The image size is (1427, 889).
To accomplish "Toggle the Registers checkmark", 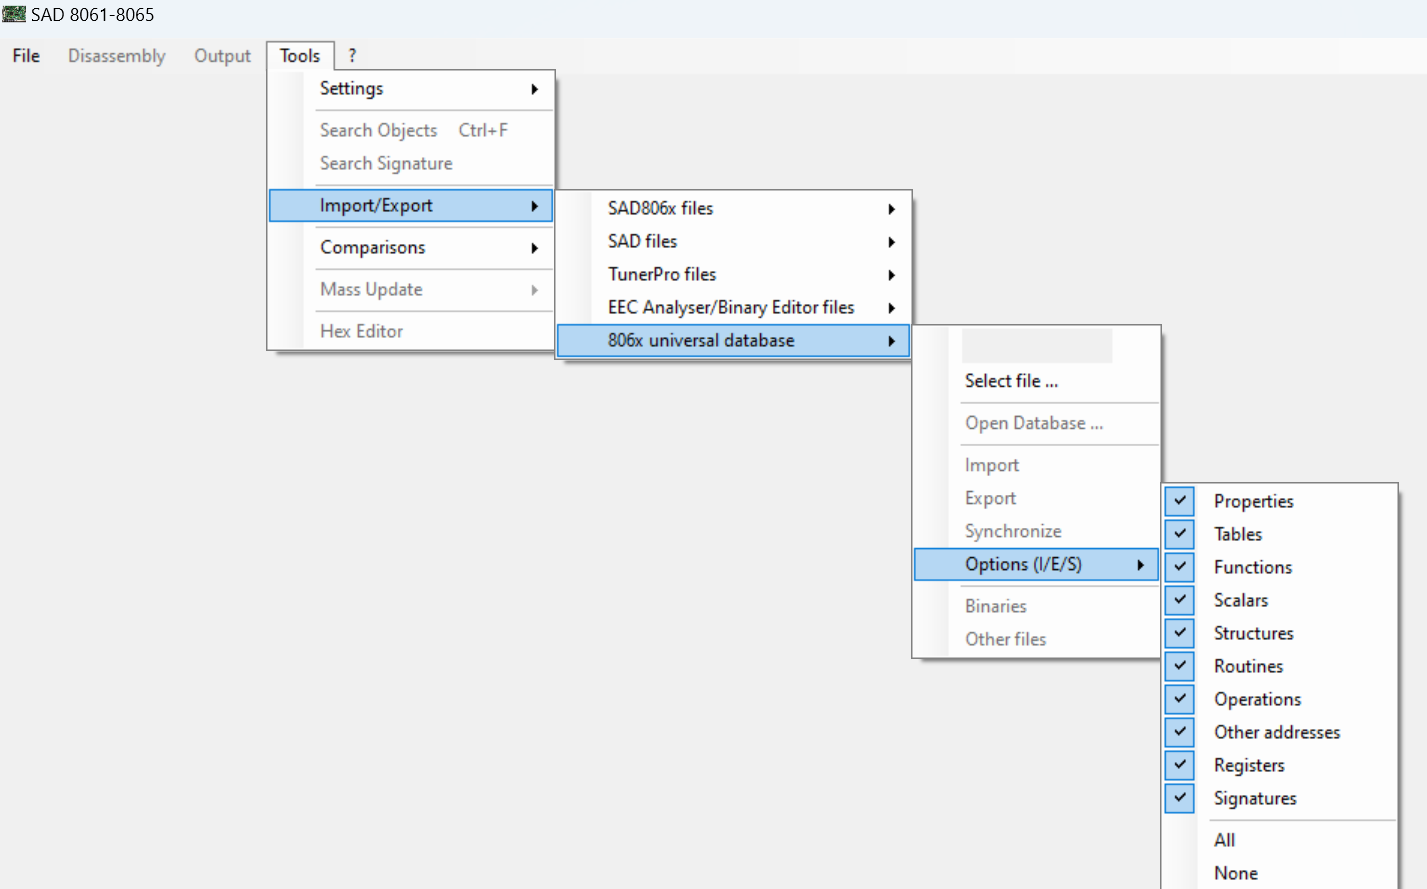I will 1180,765.
